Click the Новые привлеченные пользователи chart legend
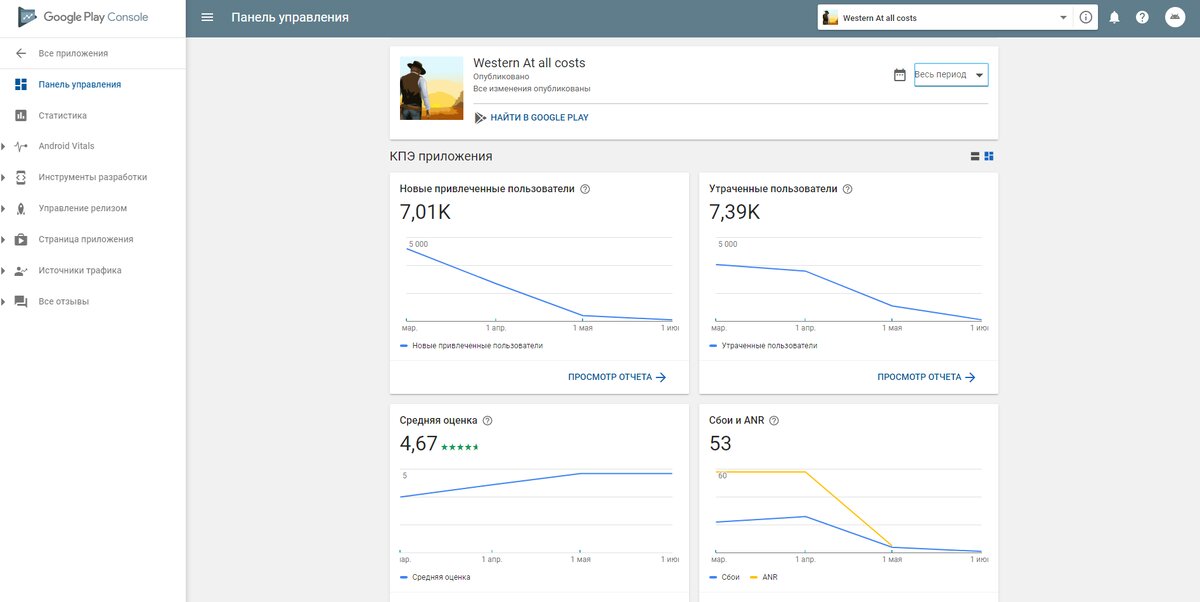 (471, 345)
